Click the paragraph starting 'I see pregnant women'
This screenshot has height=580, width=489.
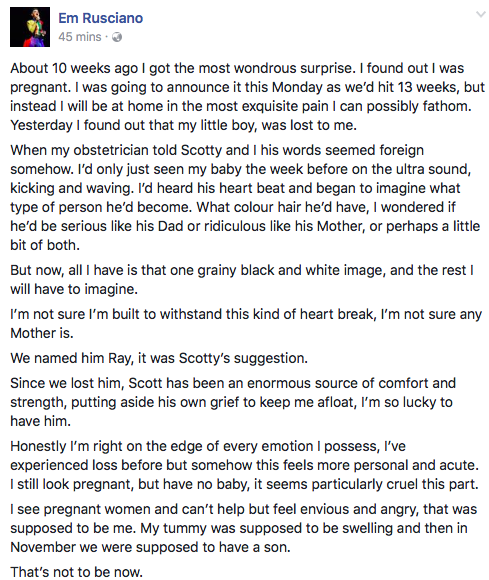(x=244, y=528)
